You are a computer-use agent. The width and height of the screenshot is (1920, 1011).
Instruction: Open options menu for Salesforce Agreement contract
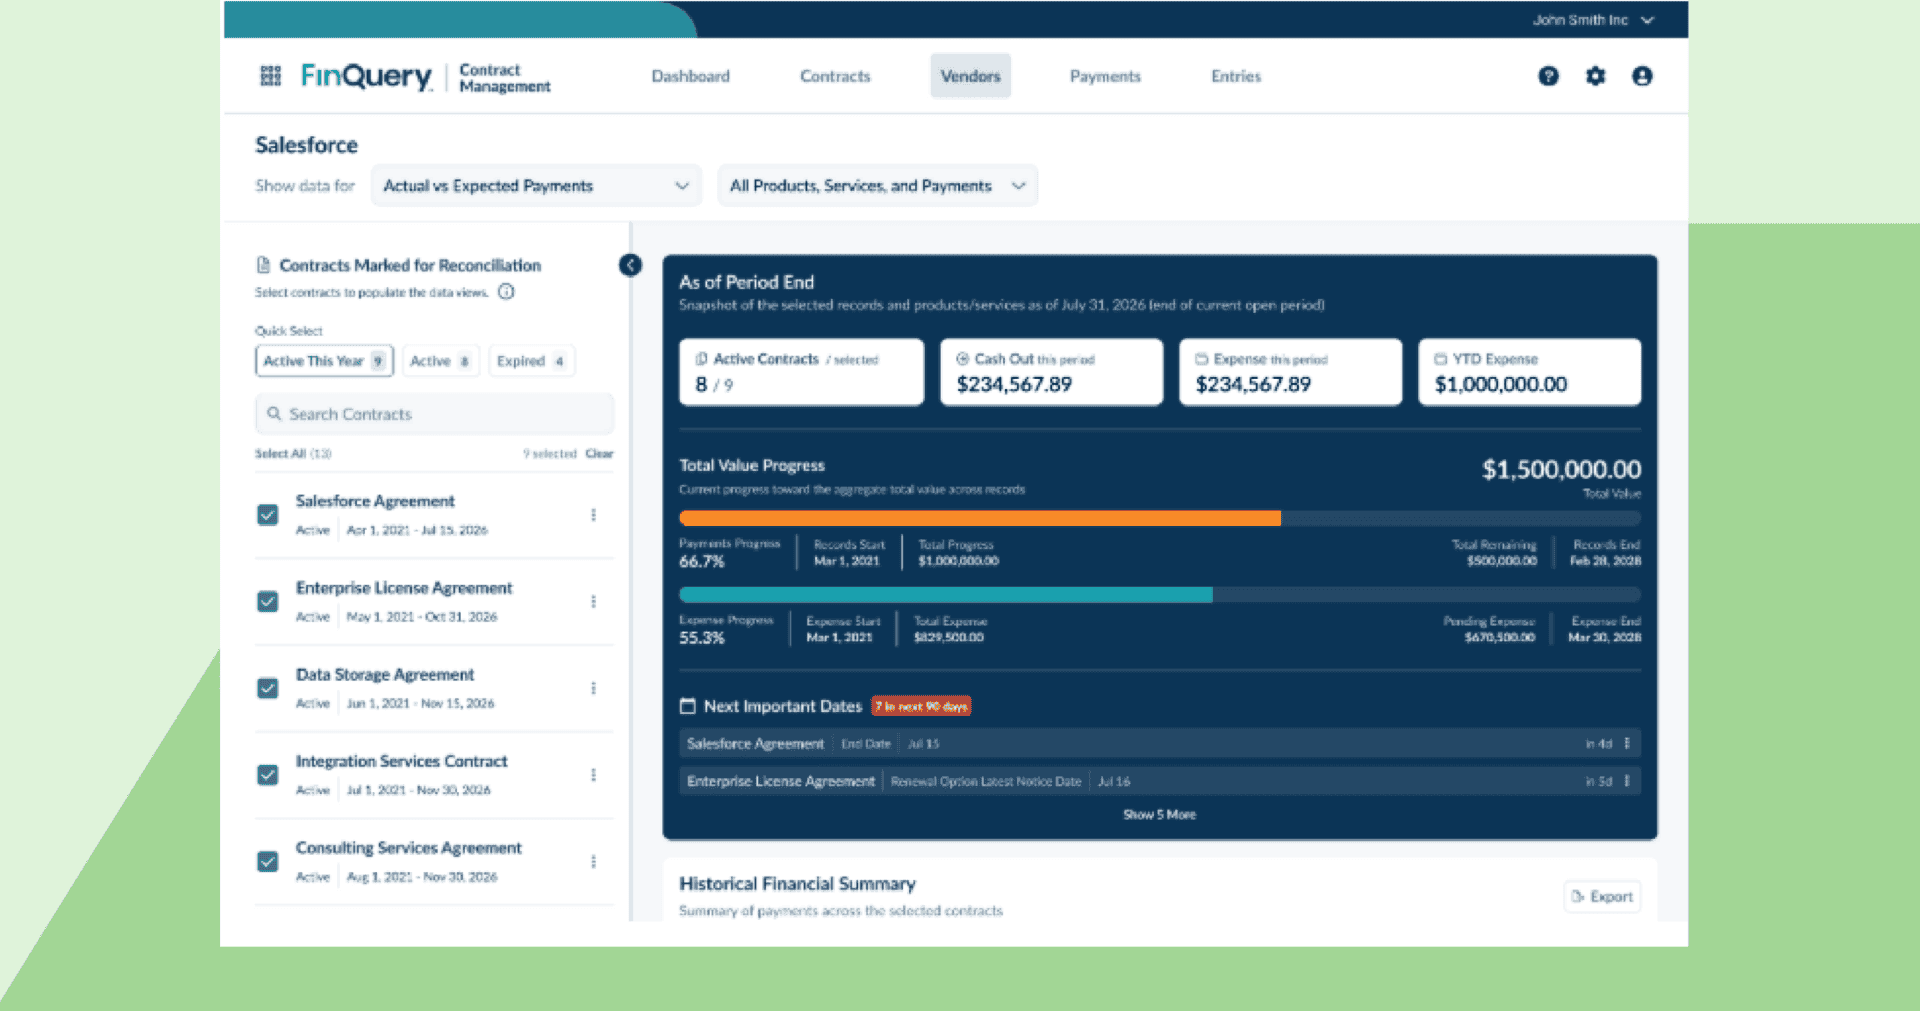point(593,515)
